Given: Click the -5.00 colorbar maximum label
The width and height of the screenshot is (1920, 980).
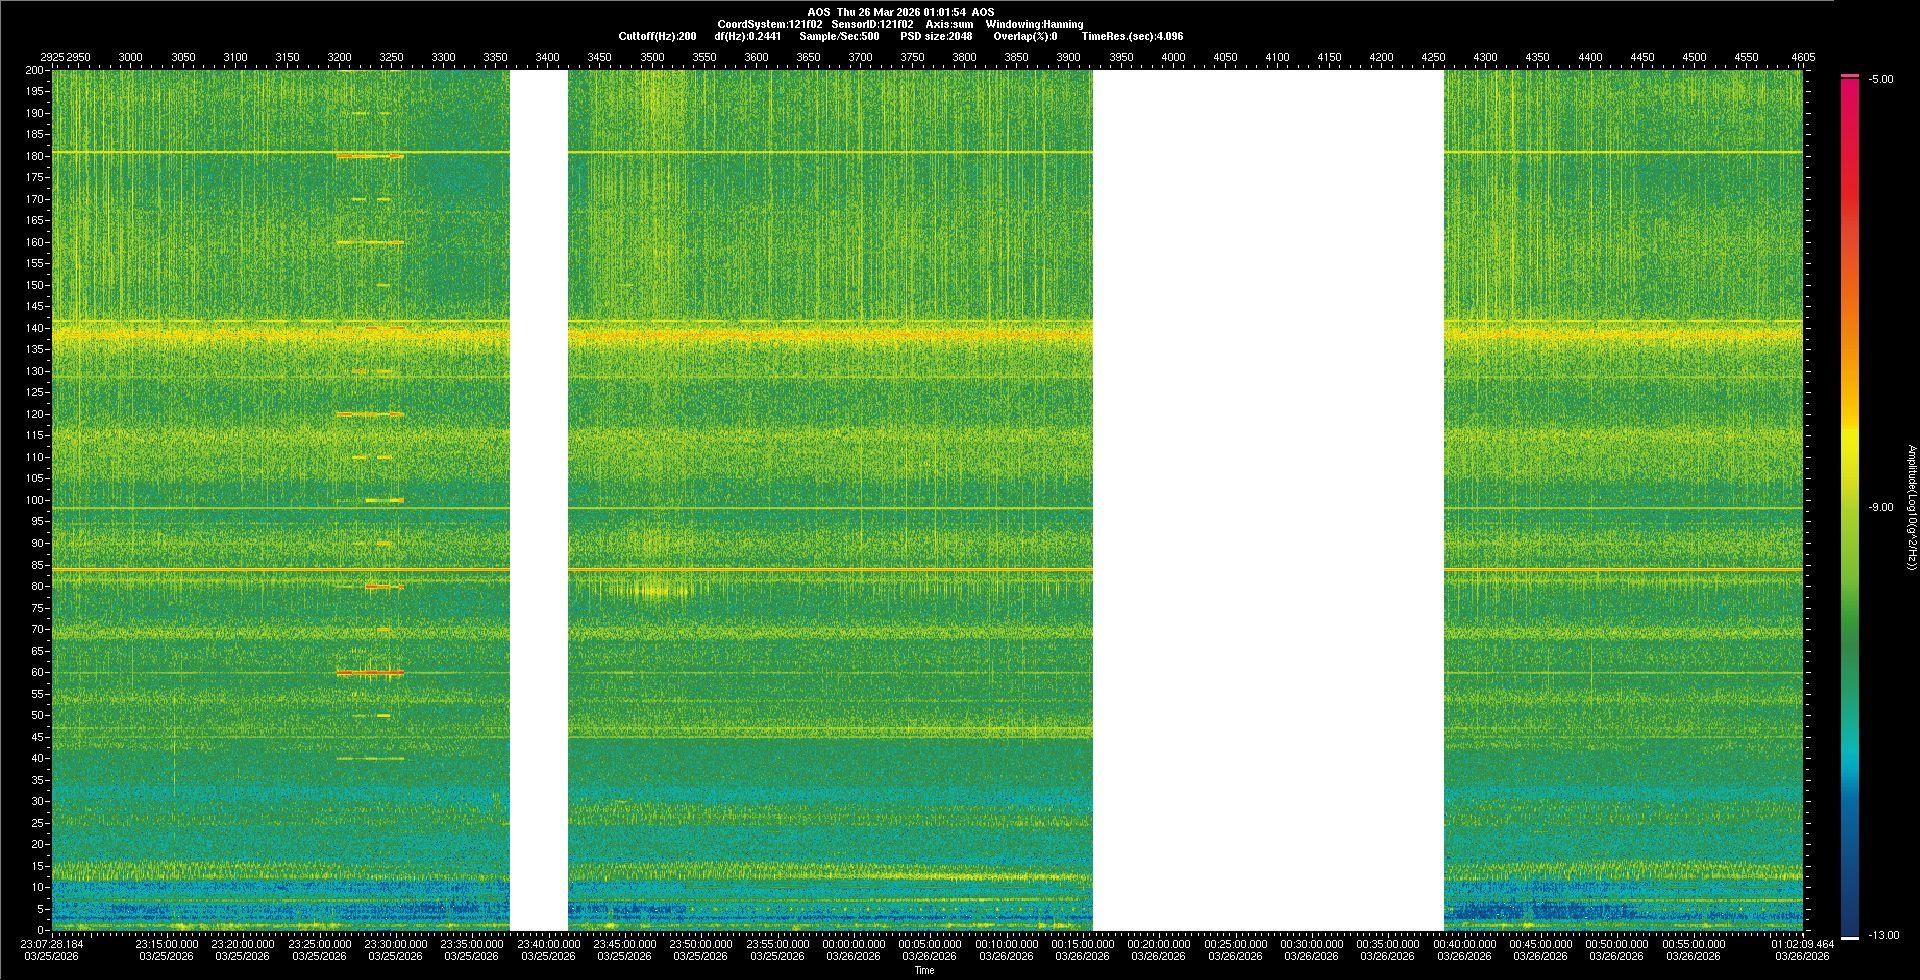Looking at the screenshot, I should (1881, 79).
